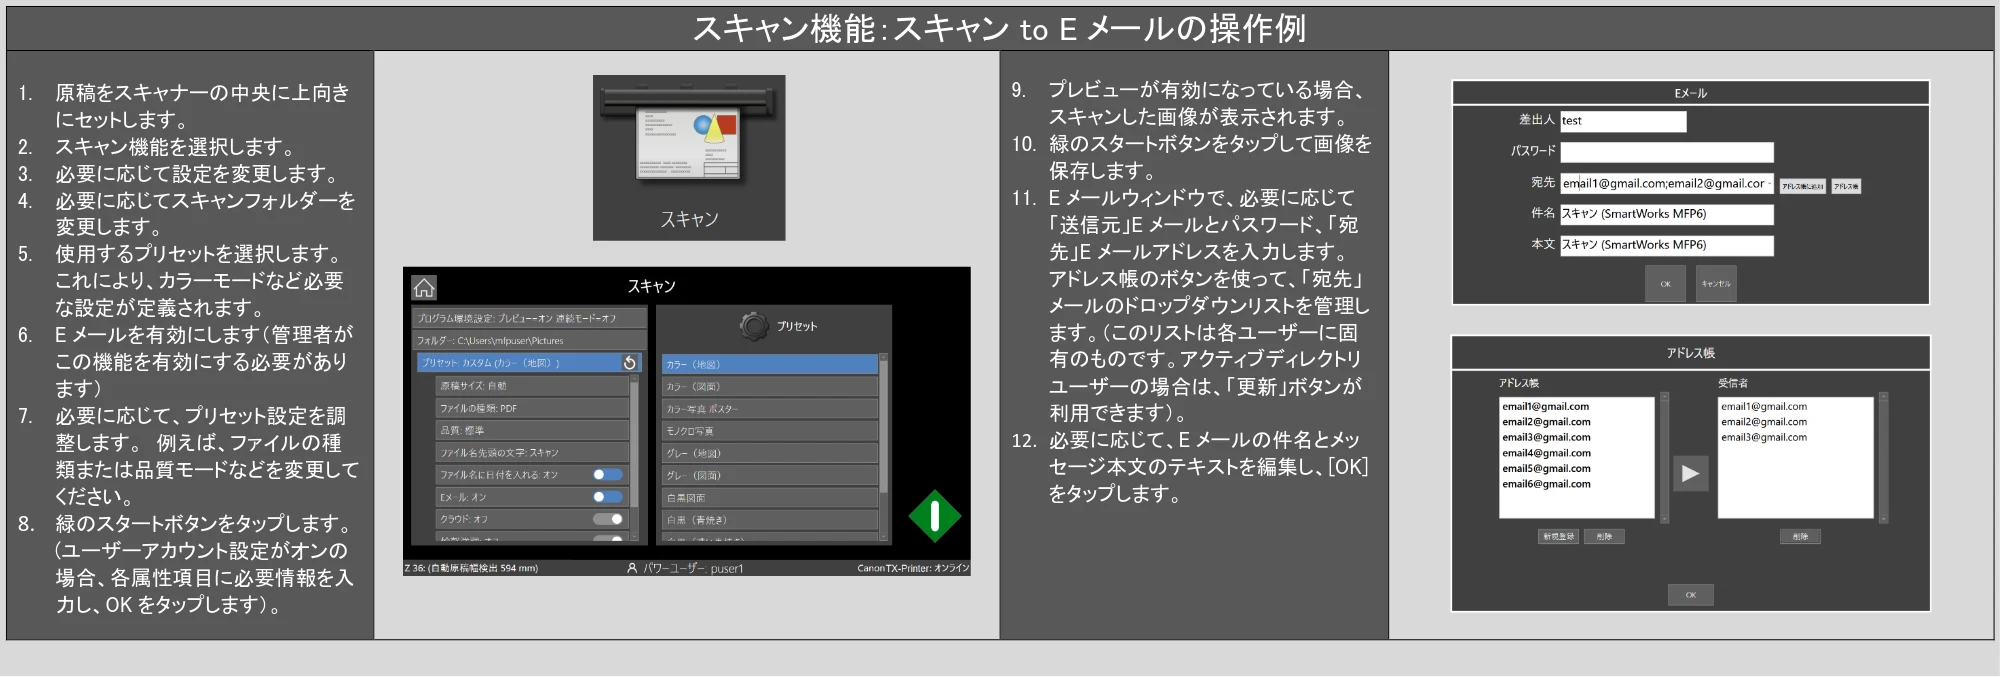Click the 差出人 input field
The image size is (2000, 677).
coord(1623,121)
